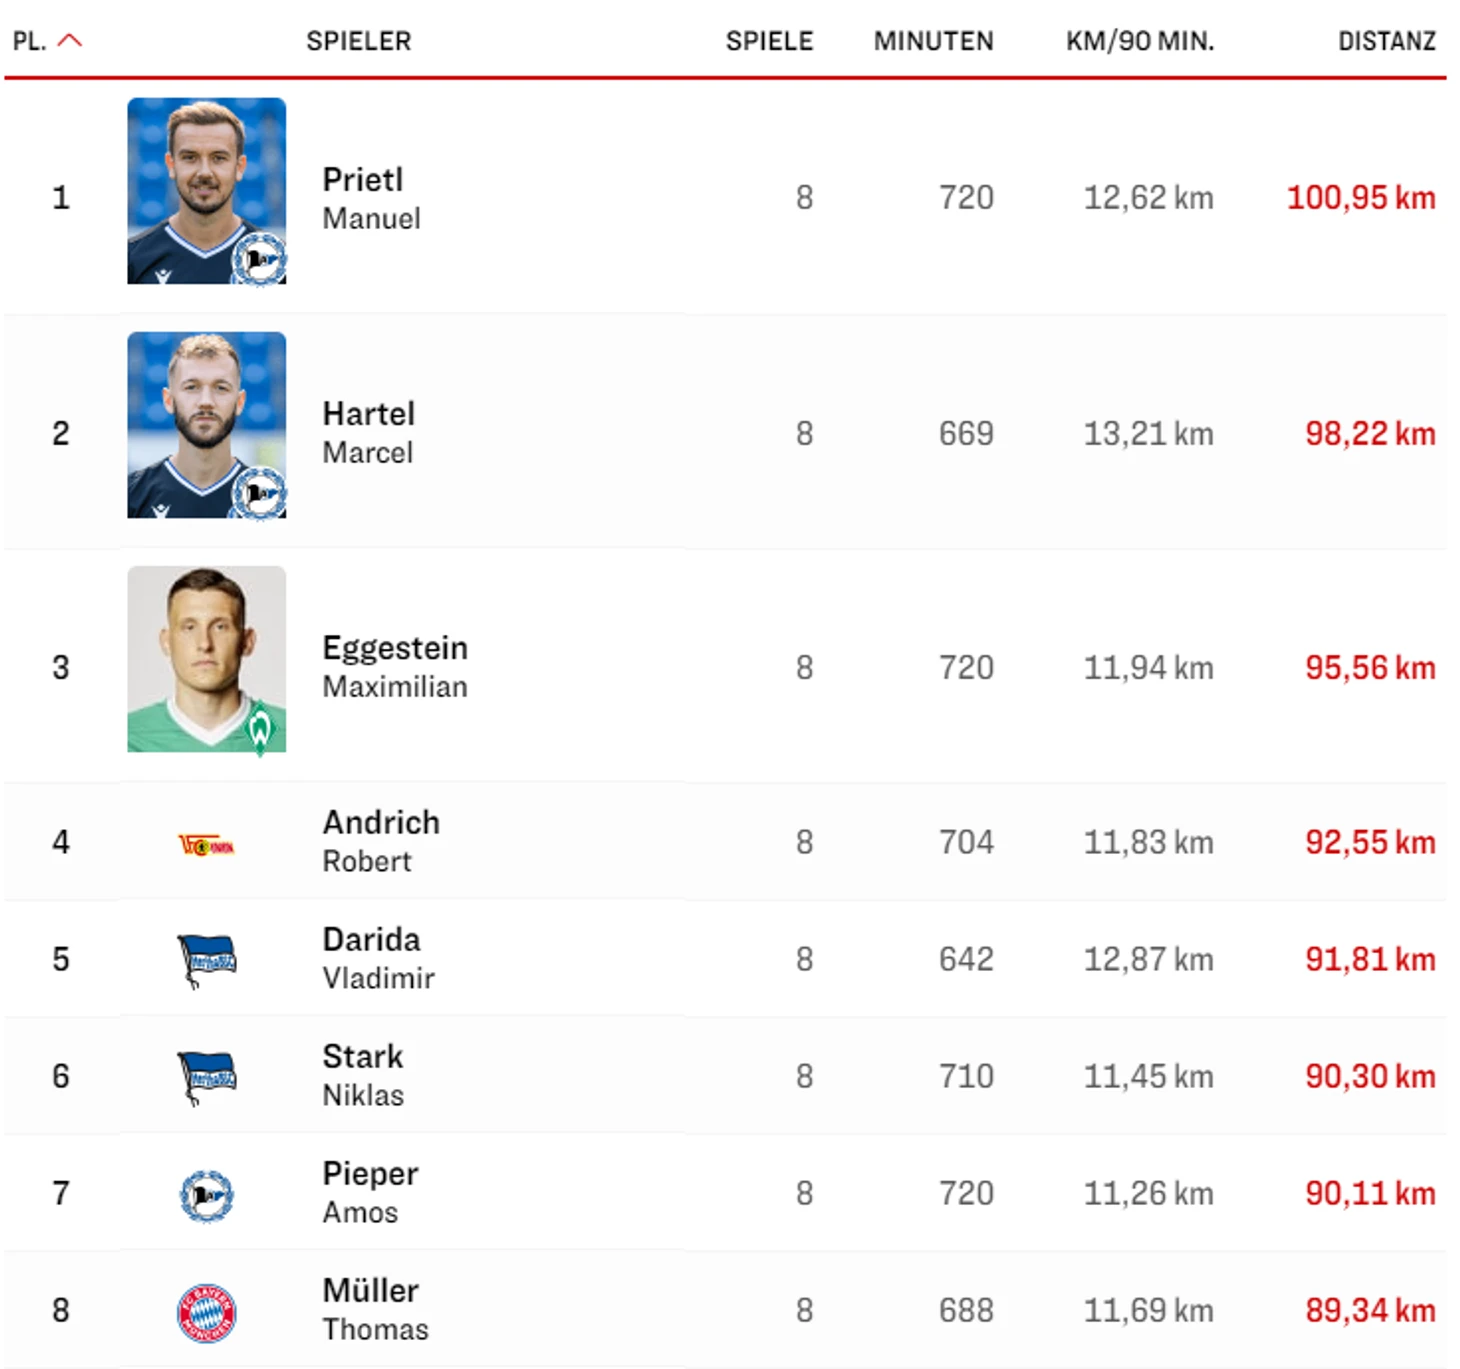Click the SPIELER column header
Image resolution: width=1460 pixels, height=1369 pixels.
(358, 41)
